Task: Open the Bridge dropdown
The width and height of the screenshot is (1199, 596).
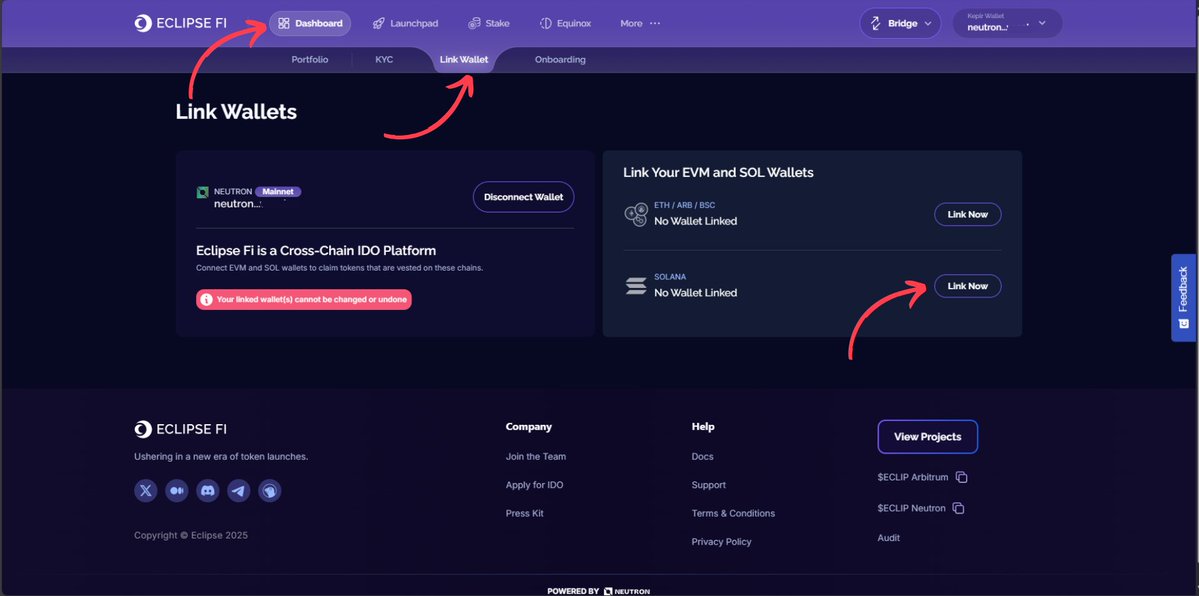Action: click(900, 23)
